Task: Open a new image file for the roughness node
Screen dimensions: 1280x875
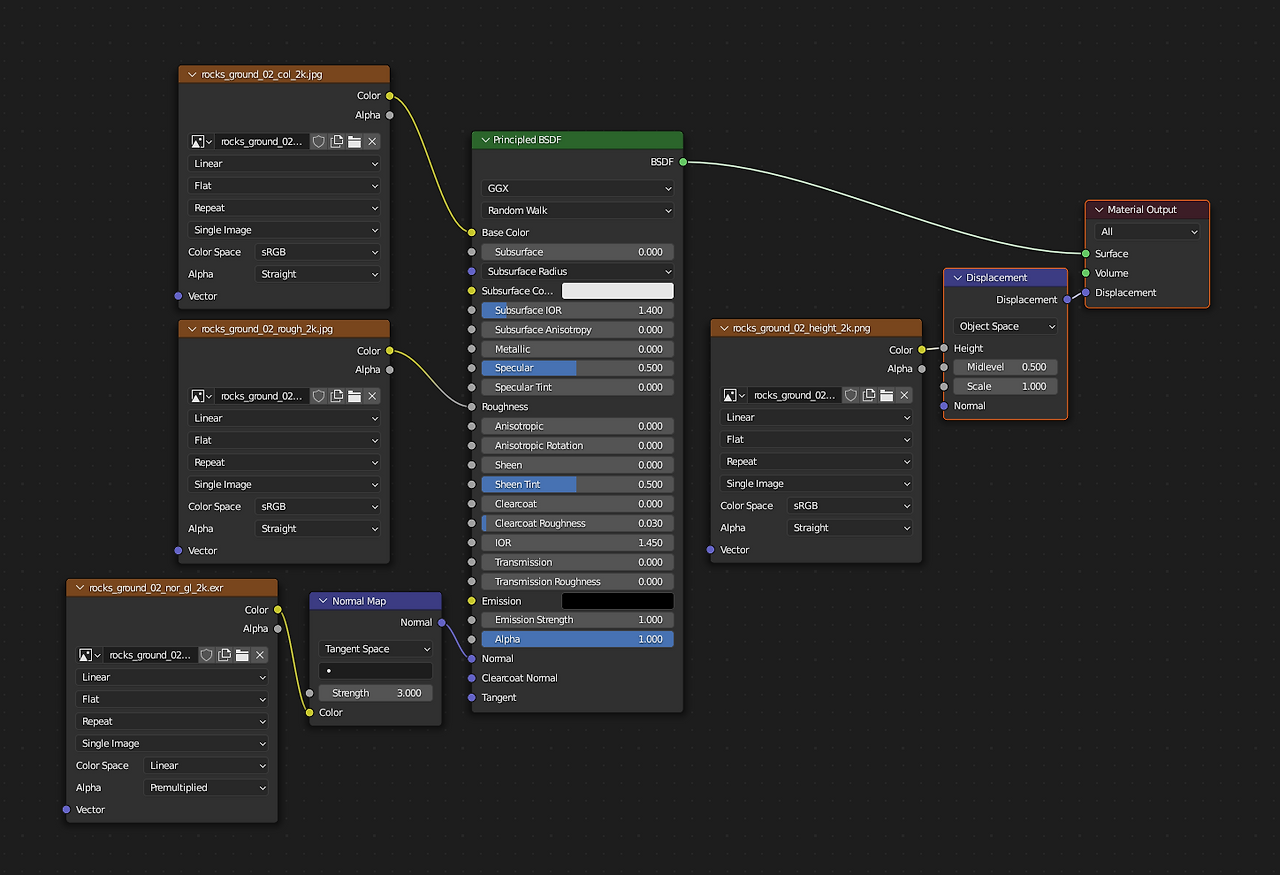Action: pyautogui.click(x=354, y=395)
